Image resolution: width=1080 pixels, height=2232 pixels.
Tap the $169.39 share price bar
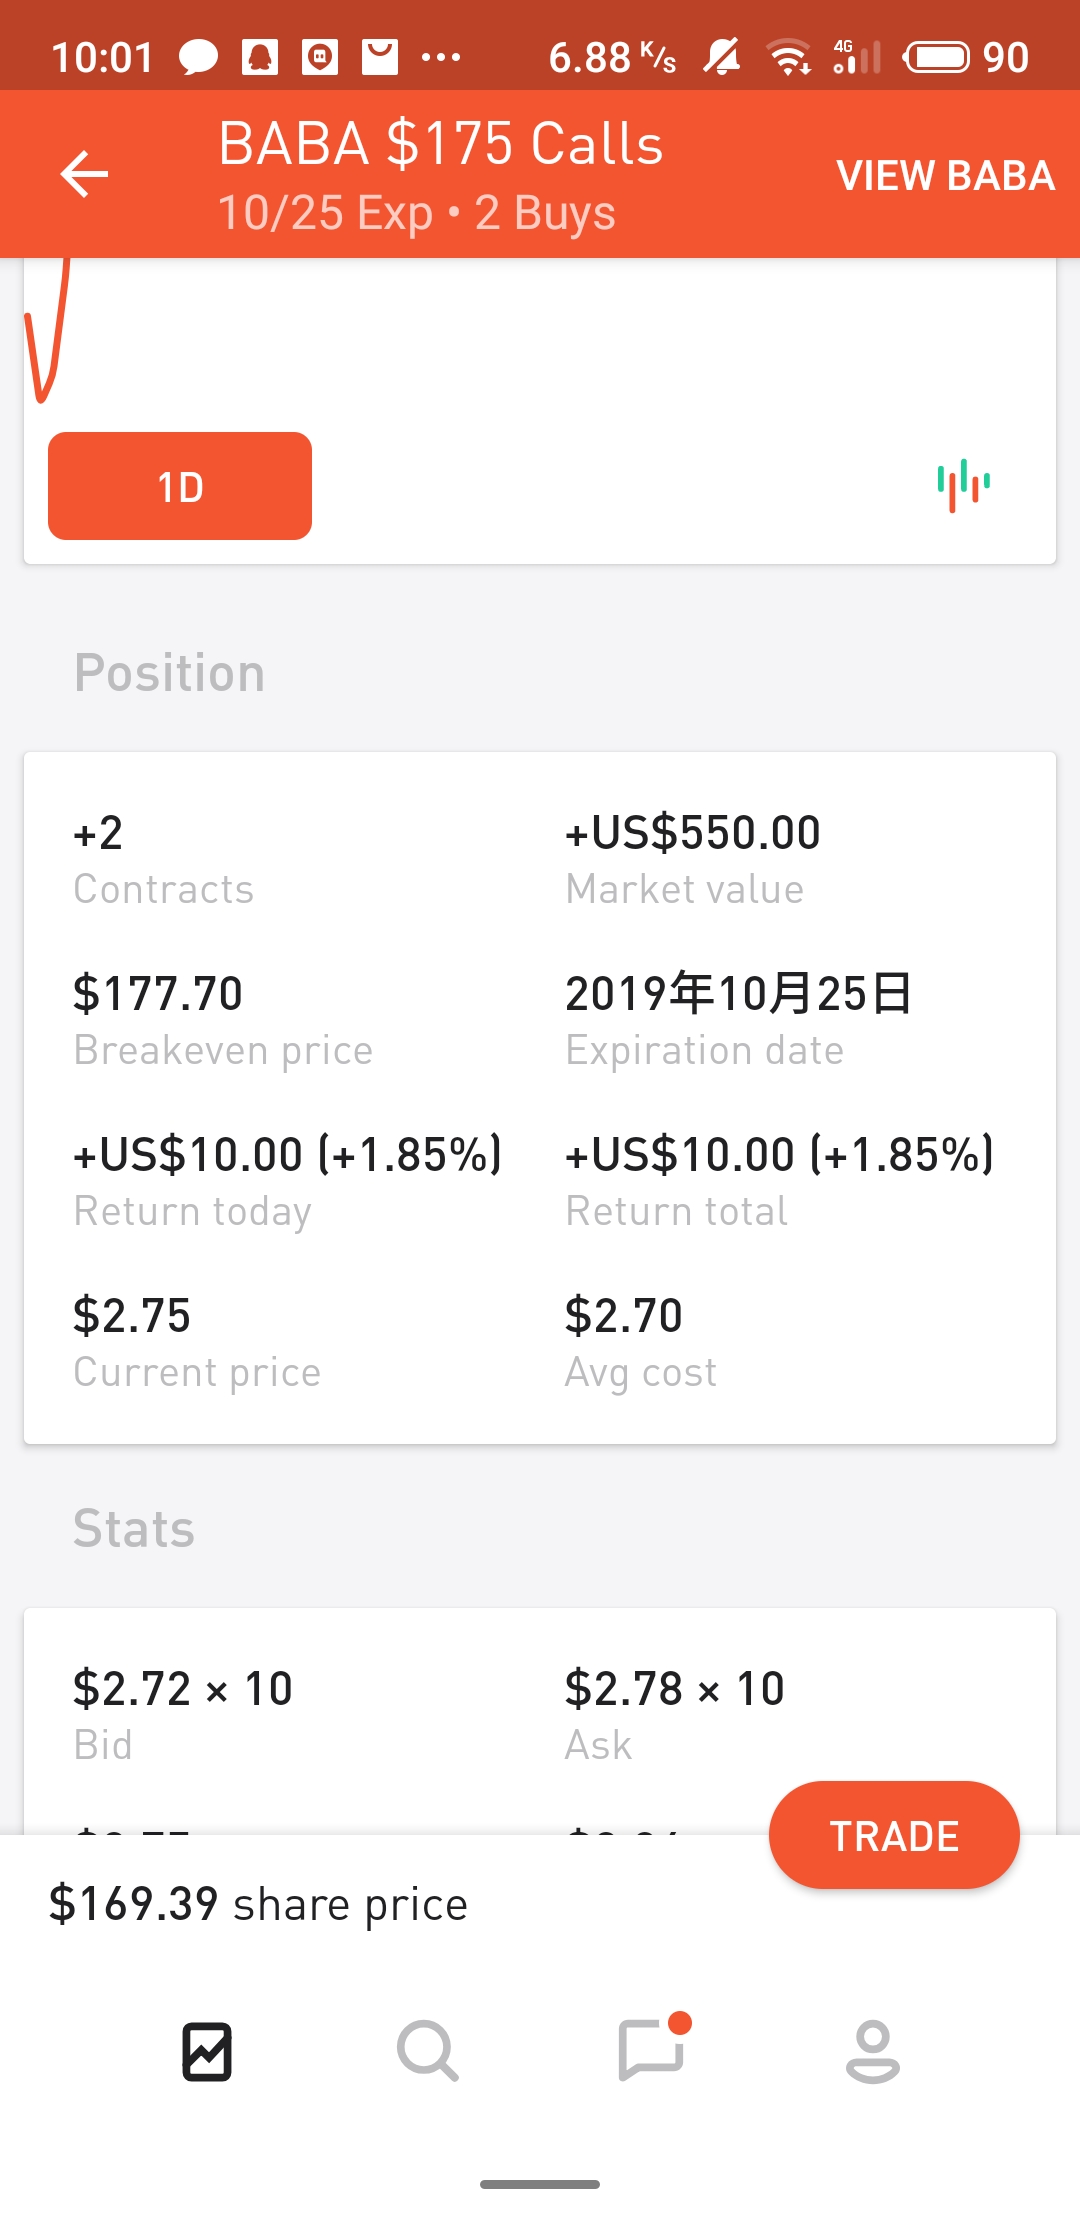pyautogui.click(x=259, y=1904)
